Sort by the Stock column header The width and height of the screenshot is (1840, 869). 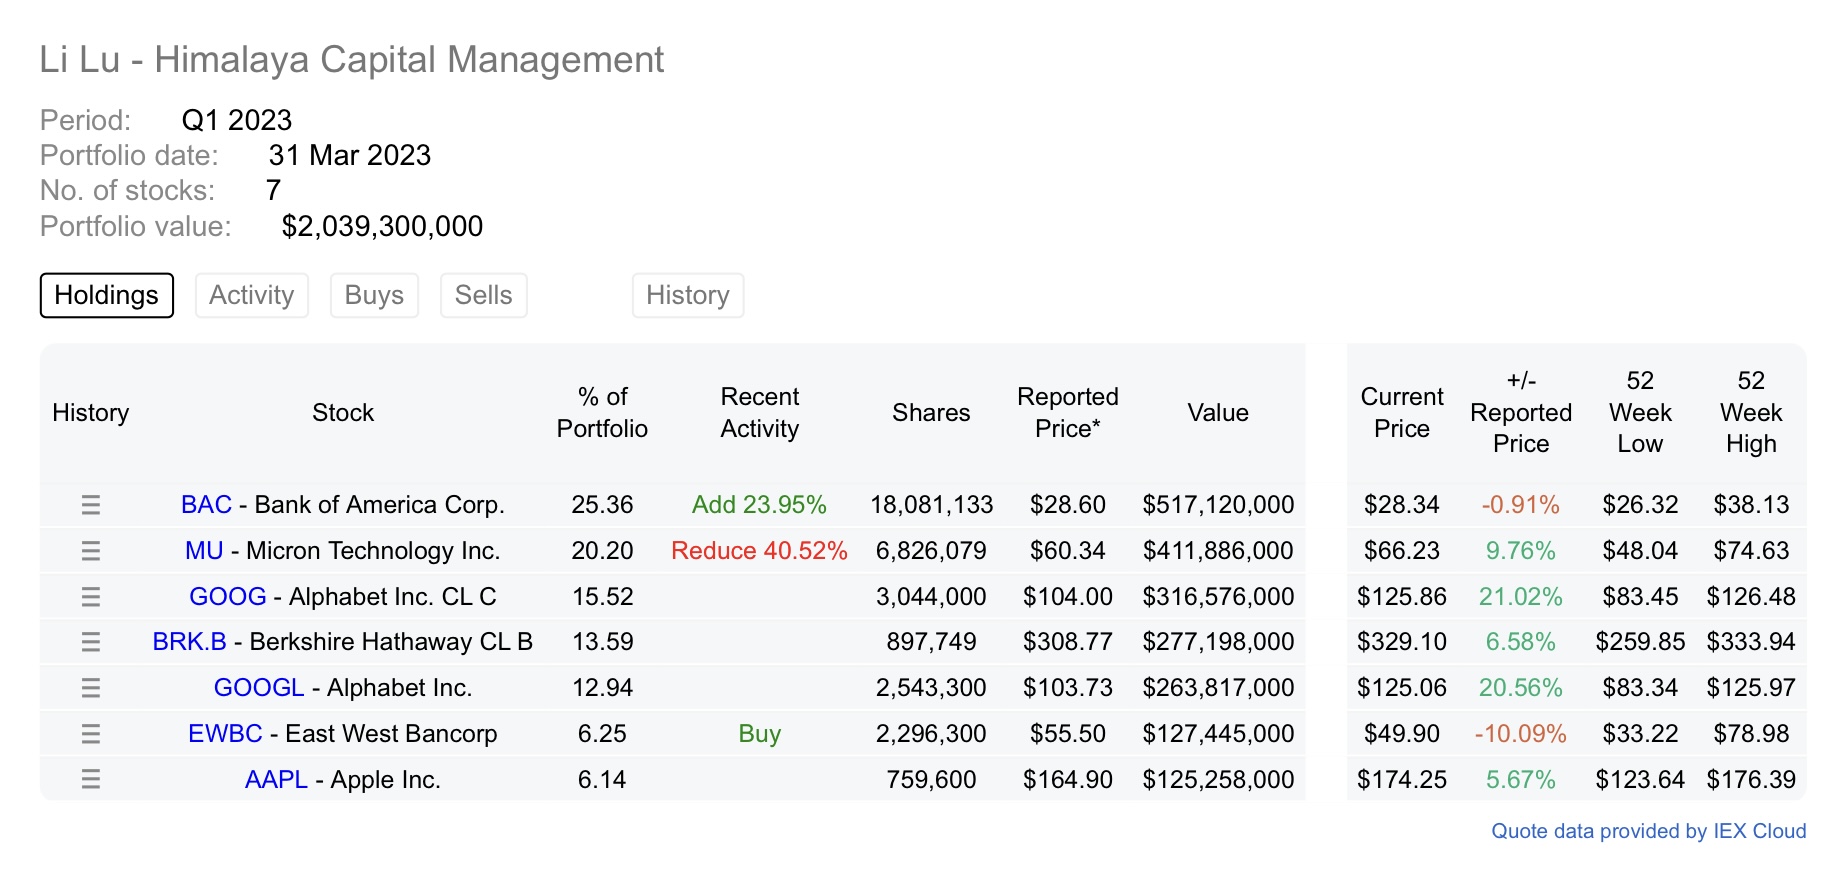(343, 413)
